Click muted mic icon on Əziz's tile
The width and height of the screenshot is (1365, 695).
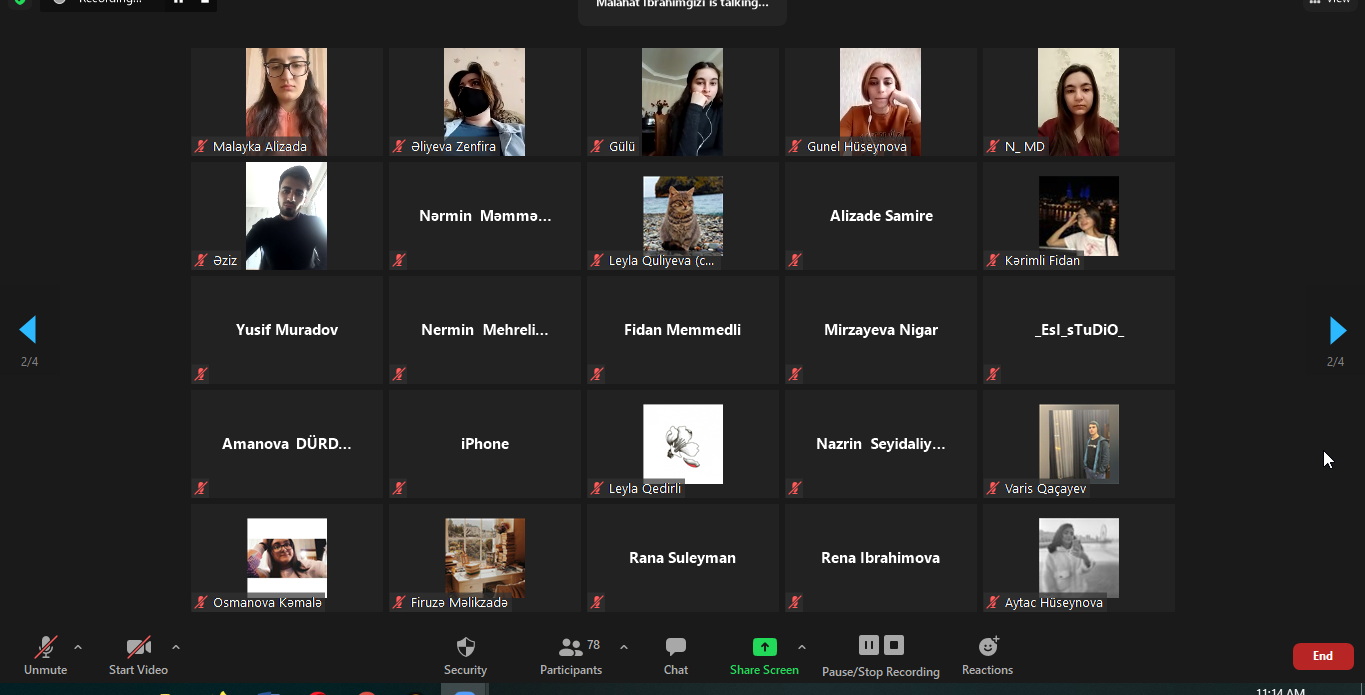[201, 260]
